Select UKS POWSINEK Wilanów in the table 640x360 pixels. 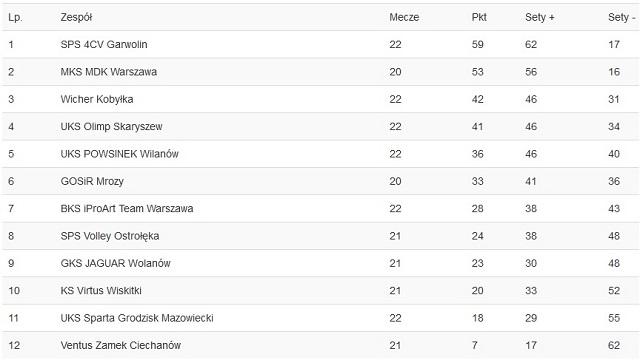pyautogui.click(x=120, y=154)
